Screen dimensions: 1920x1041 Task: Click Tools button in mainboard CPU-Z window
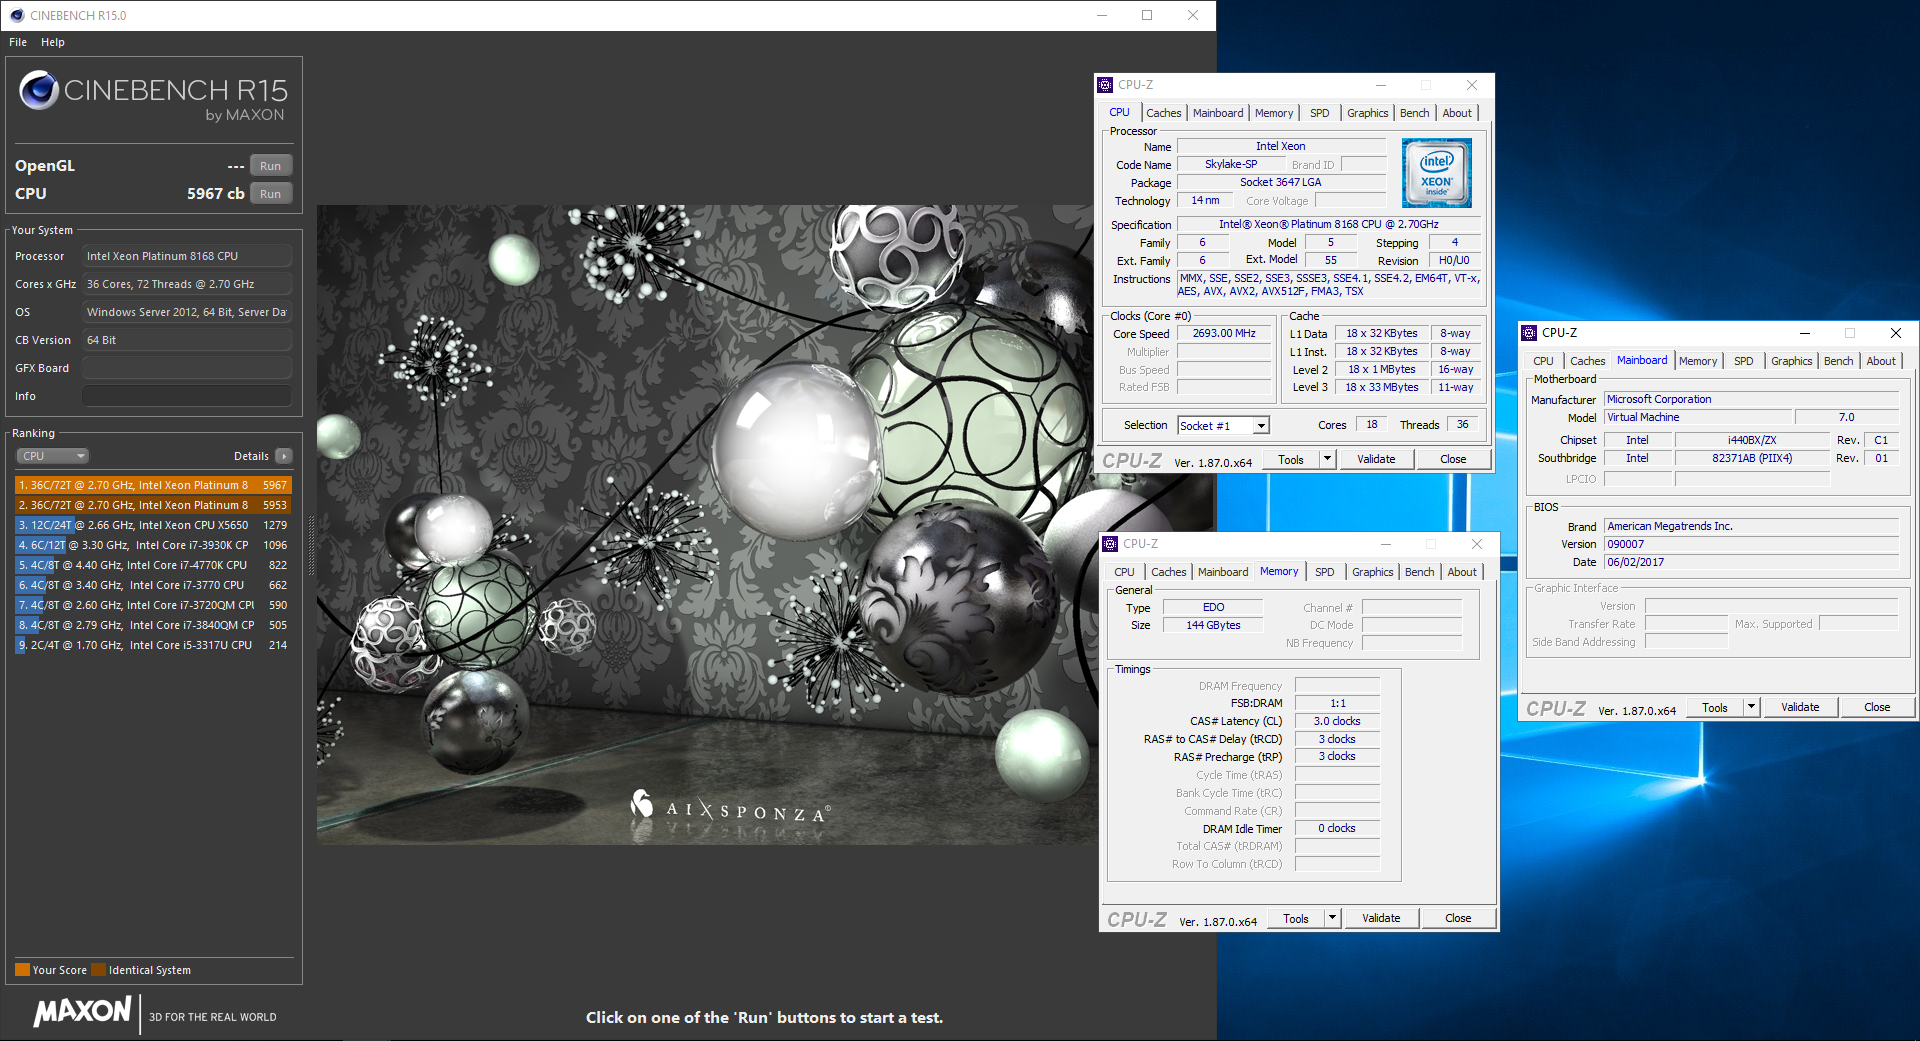(1715, 708)
